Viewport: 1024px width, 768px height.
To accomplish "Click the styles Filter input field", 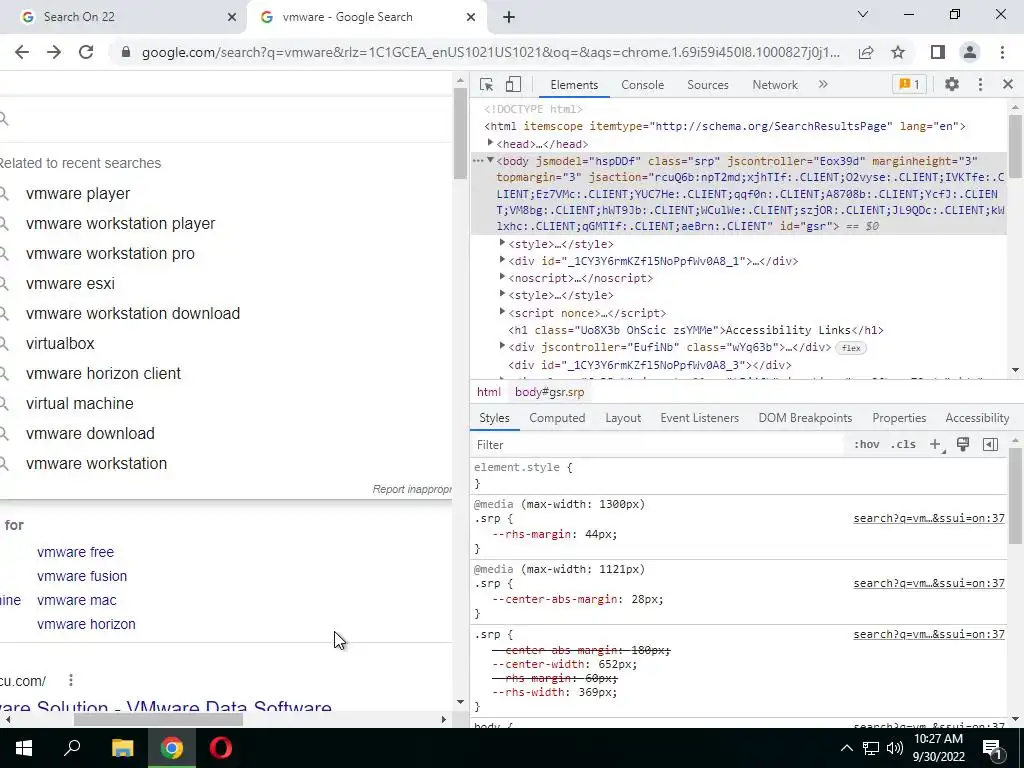I will coord(658,445).
